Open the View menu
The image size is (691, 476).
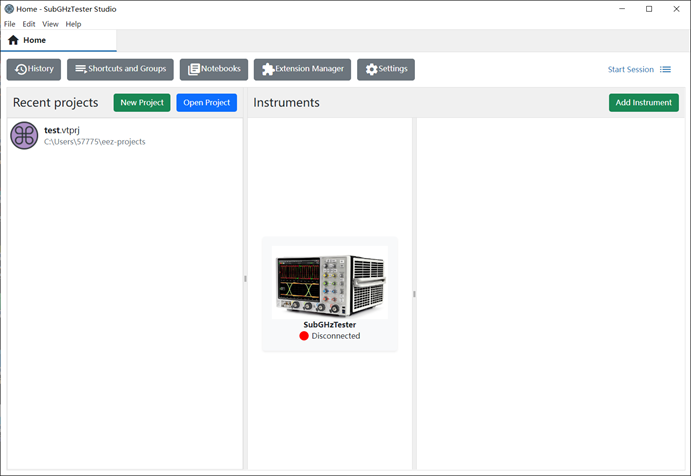pyautogui.click(x=50, y=24)
